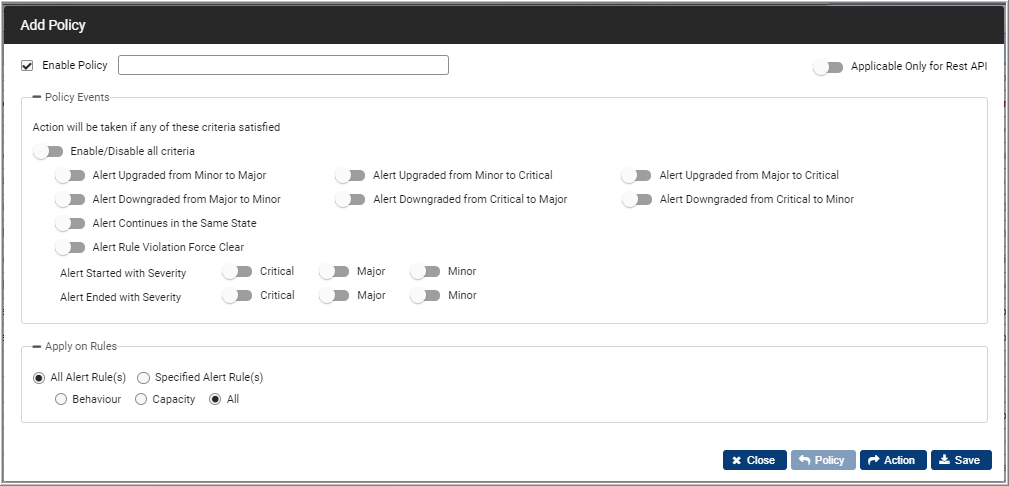The height and width of the screenshot is (486, 1009).
Task: Choose the Capacity radio option
Action: 141,400
